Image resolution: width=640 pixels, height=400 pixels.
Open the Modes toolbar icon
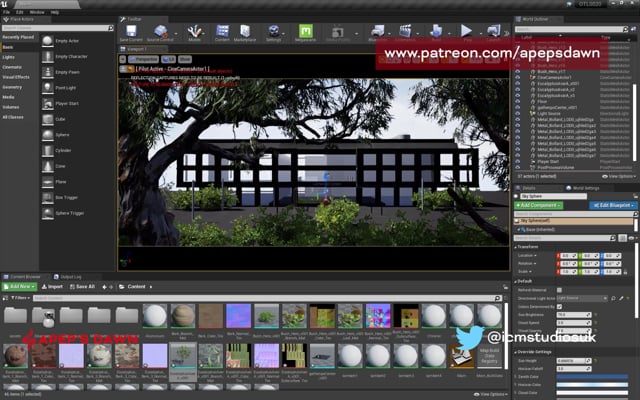(194, 31)
